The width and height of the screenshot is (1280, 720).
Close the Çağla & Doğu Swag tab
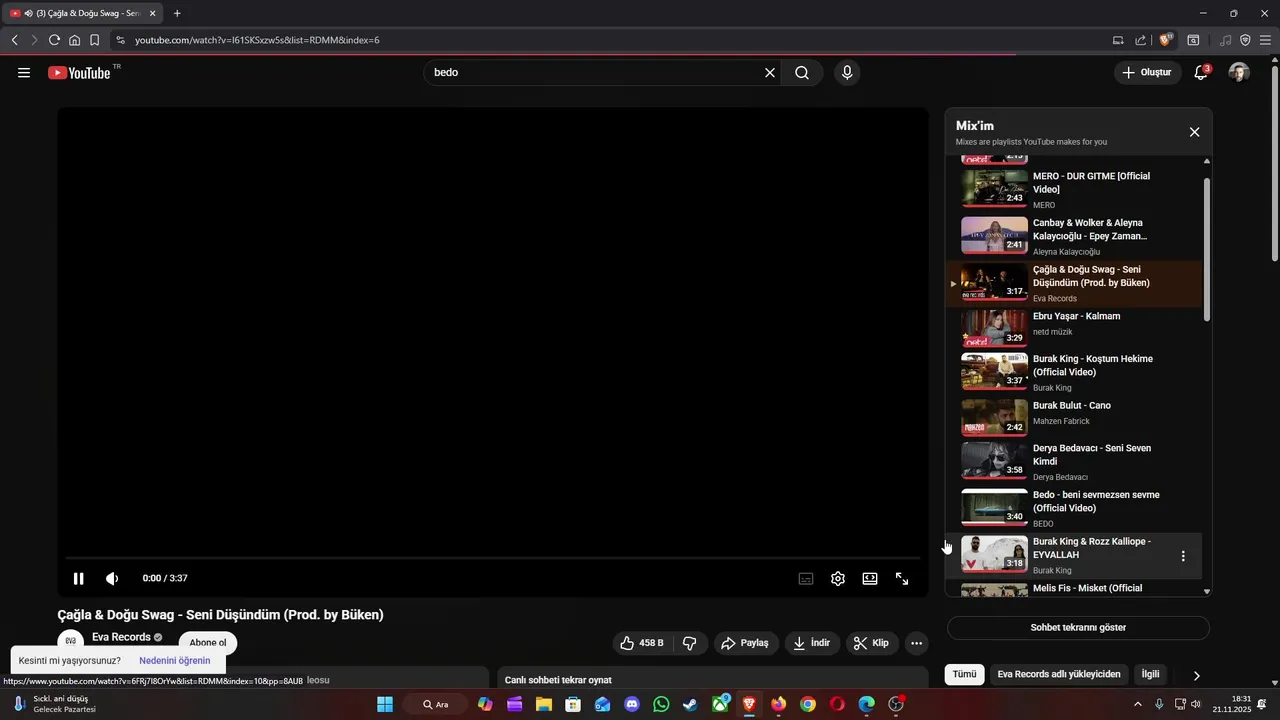pyautogui.click(x=153, y=13)
